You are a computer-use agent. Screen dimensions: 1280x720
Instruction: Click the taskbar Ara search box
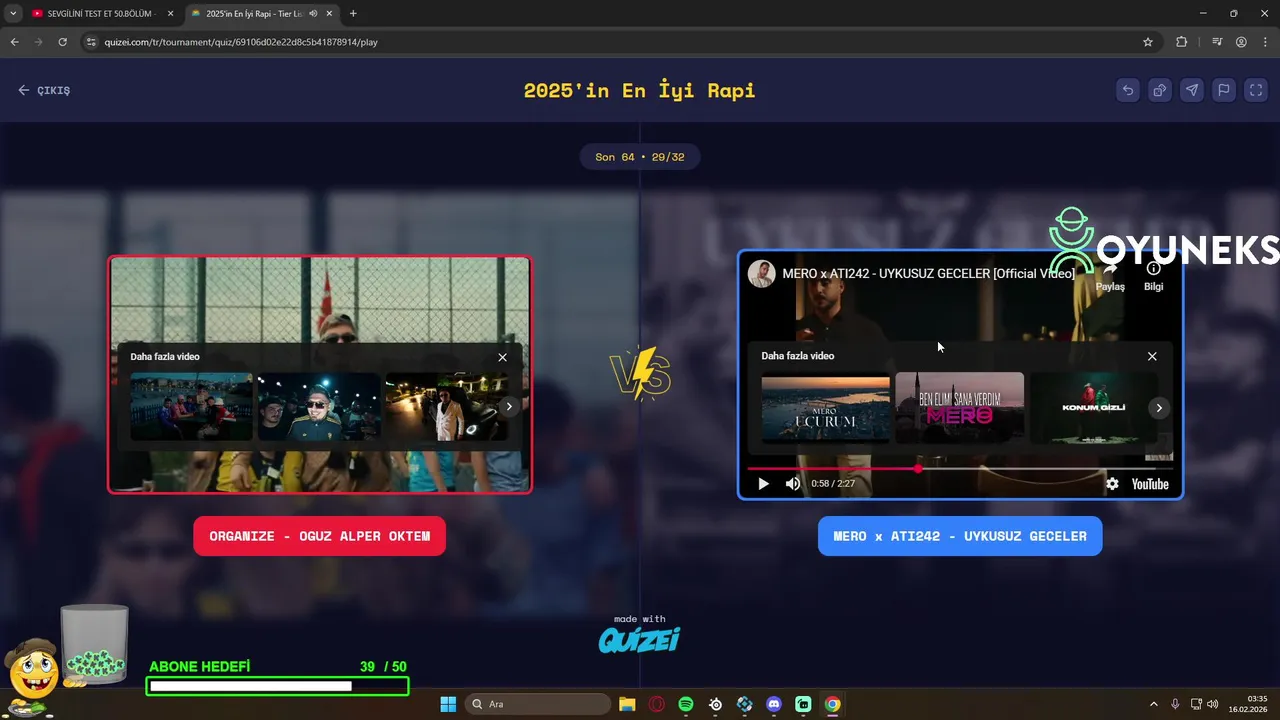(540, 704)
